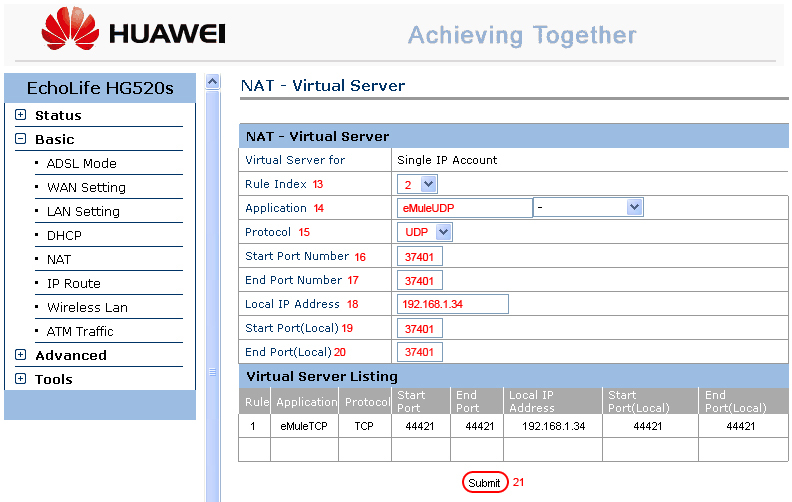Open NAT page in sidebar
Viewport: 792px width, 502px height.
(59, 260)
